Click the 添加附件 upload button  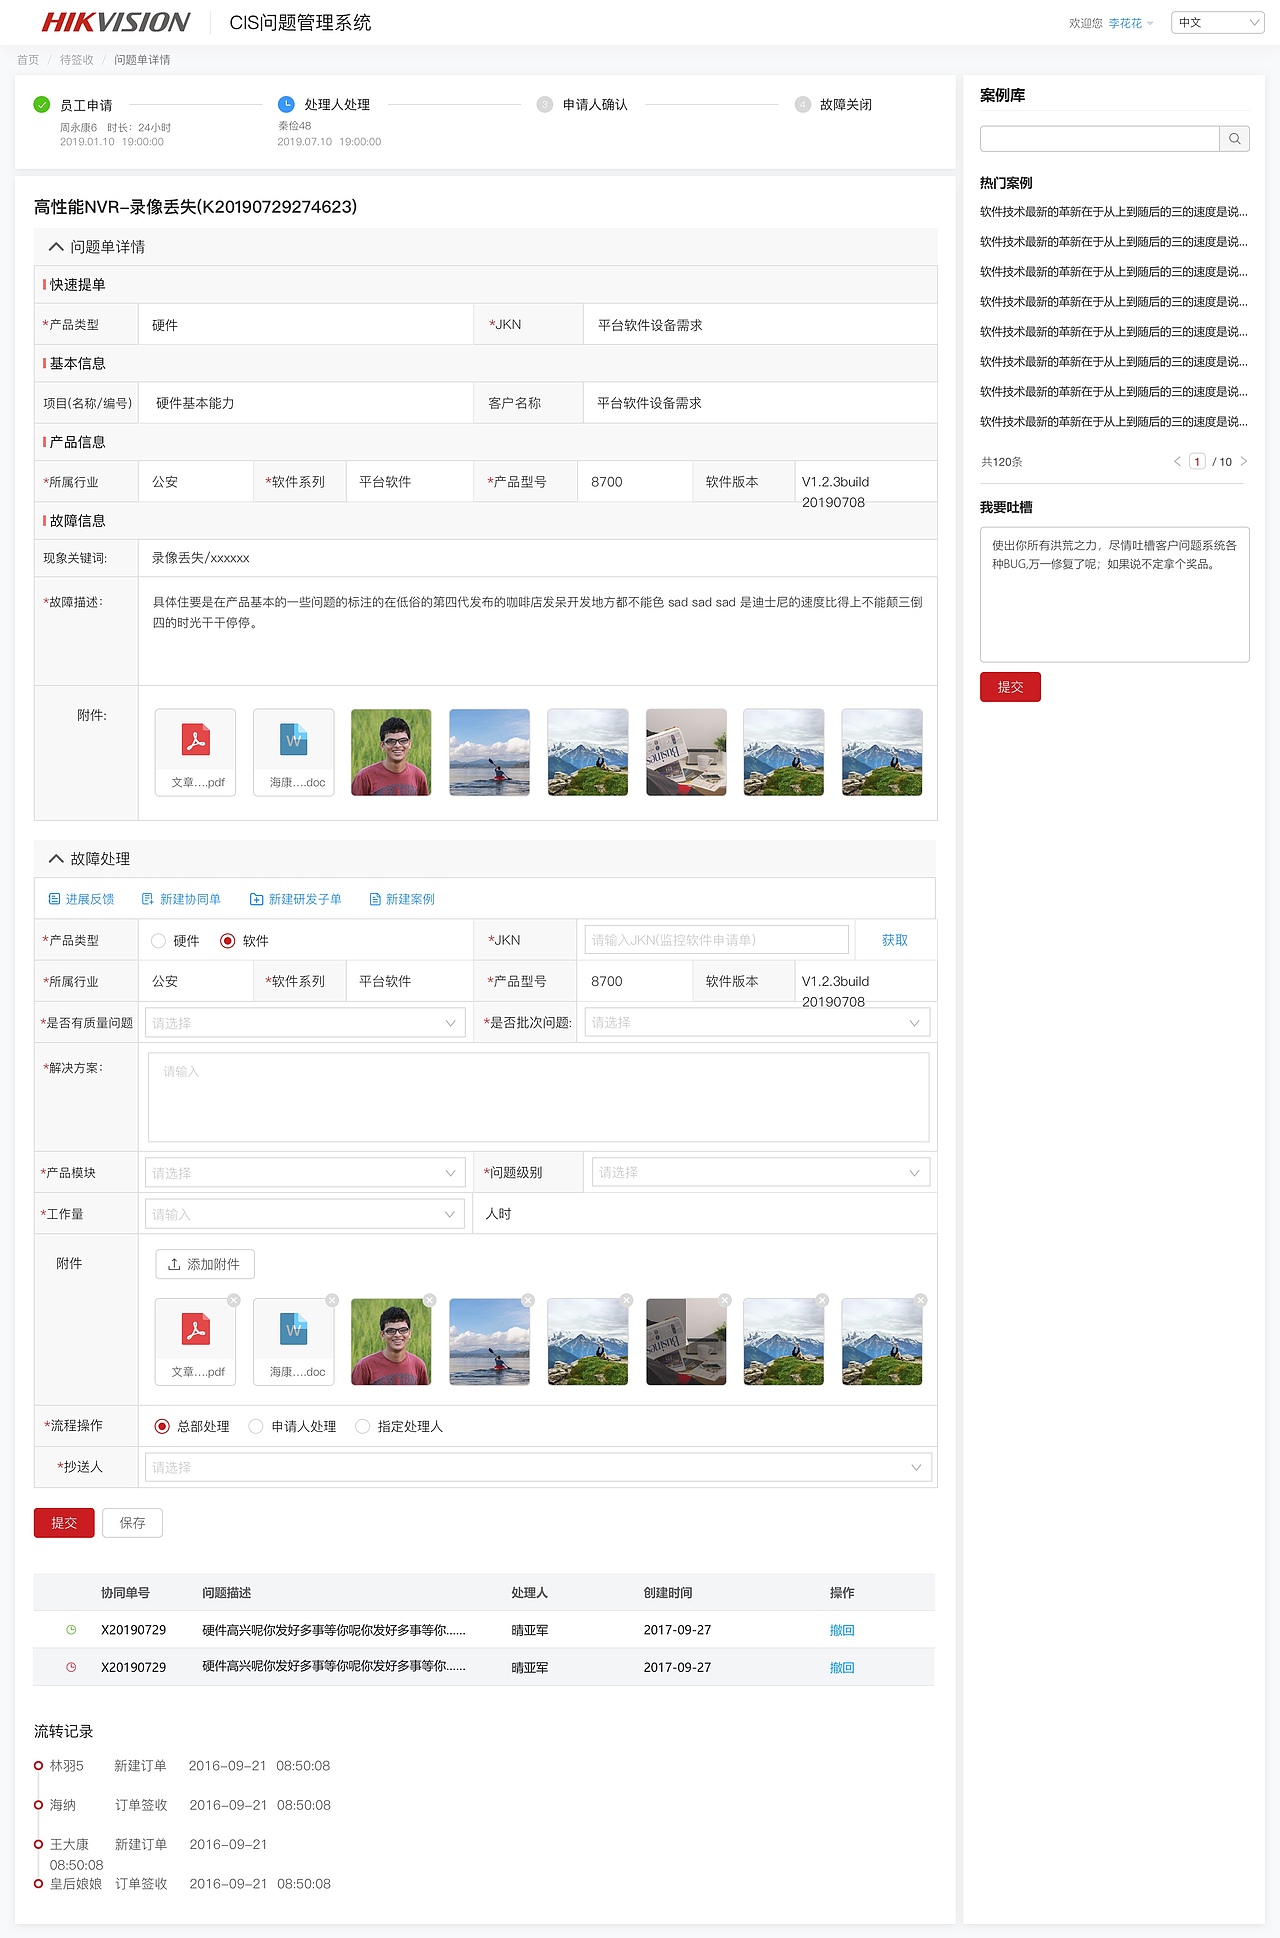click(x=205, y=1264)
